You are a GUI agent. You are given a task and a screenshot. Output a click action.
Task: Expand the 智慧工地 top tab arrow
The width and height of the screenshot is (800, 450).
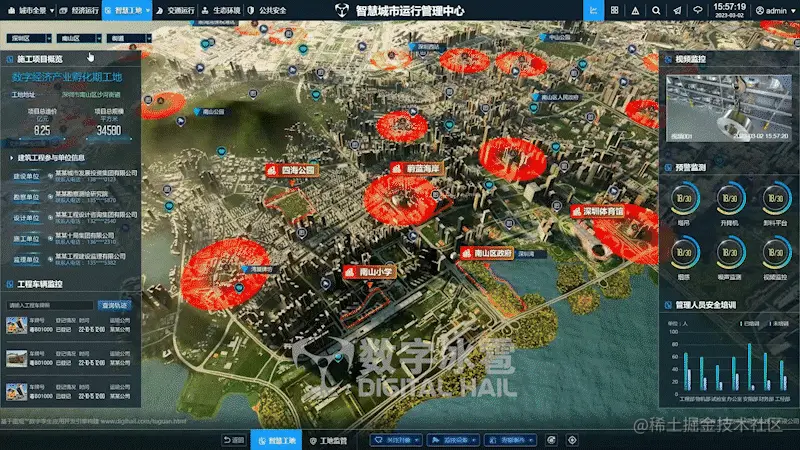click(x=148, y=11)
